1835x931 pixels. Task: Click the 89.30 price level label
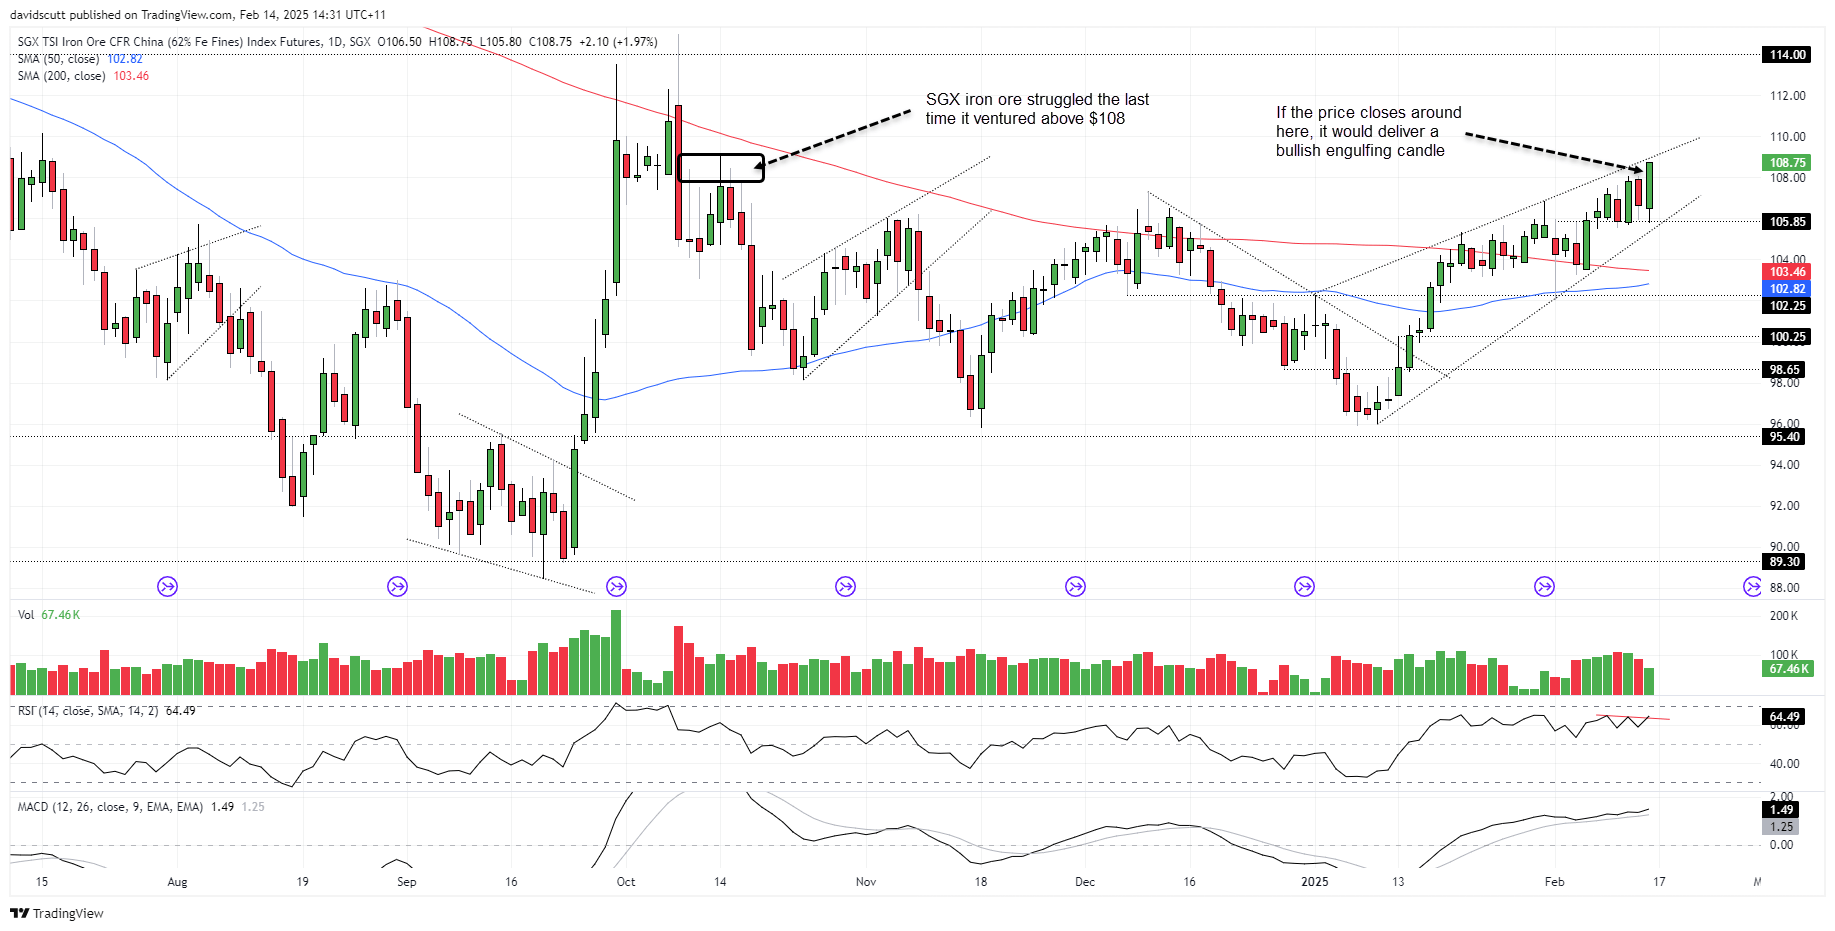coord(1786,562)
